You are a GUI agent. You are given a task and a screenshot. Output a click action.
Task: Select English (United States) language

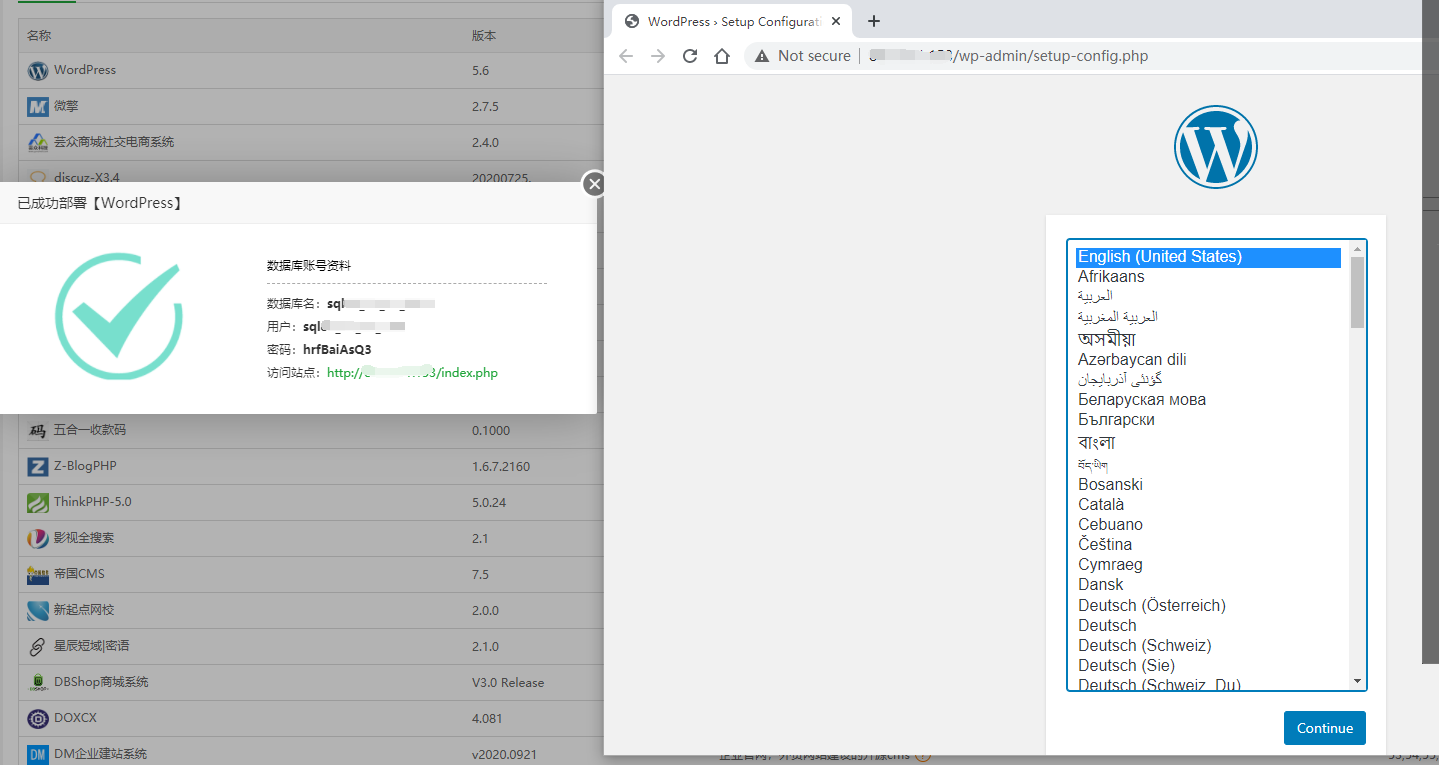tap(1208, 257)
